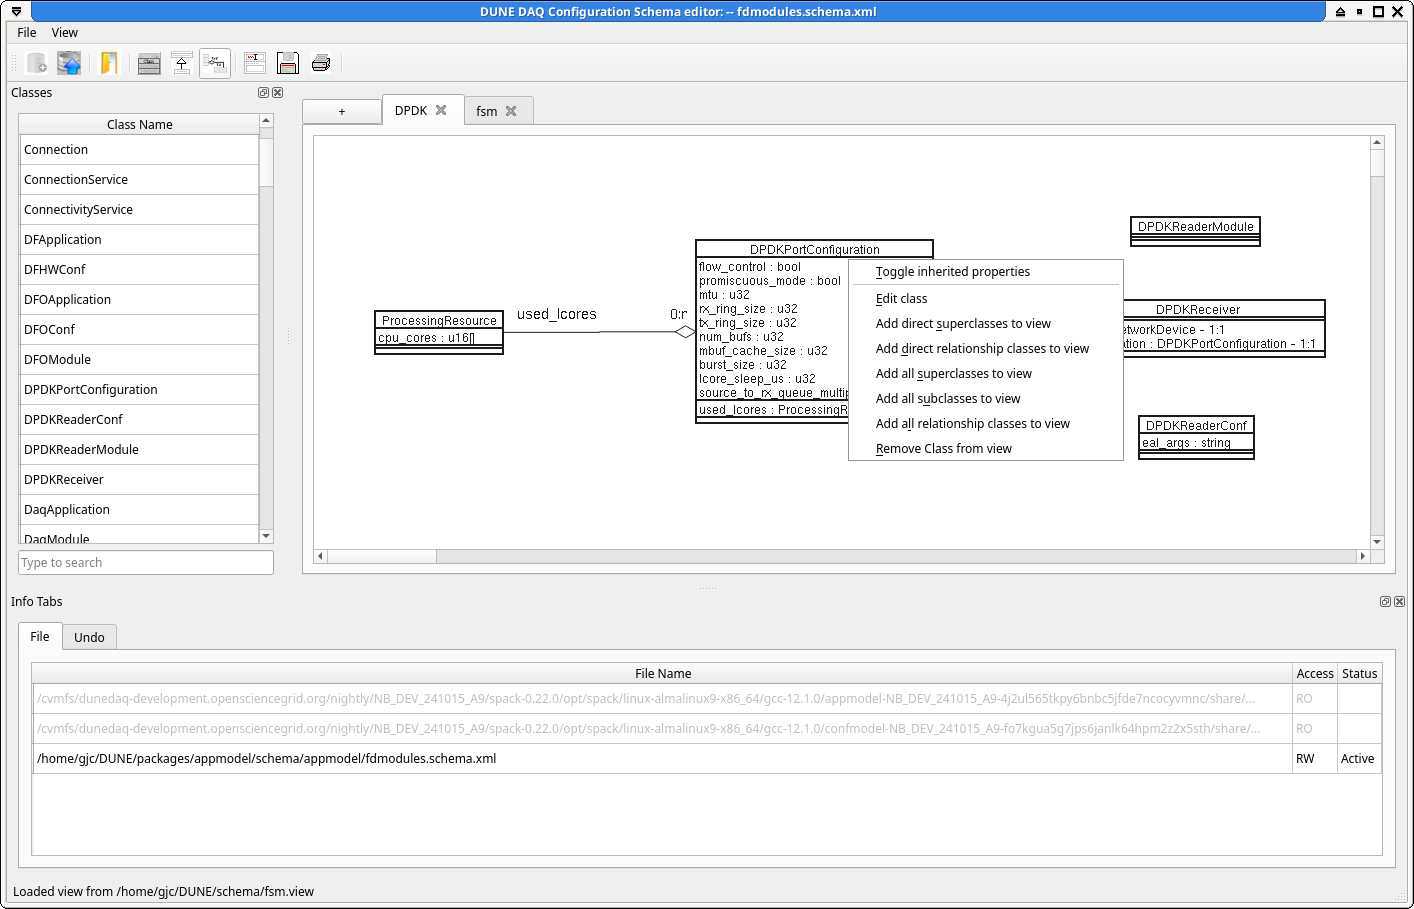Open the File menu

click(x=27, y=33)
